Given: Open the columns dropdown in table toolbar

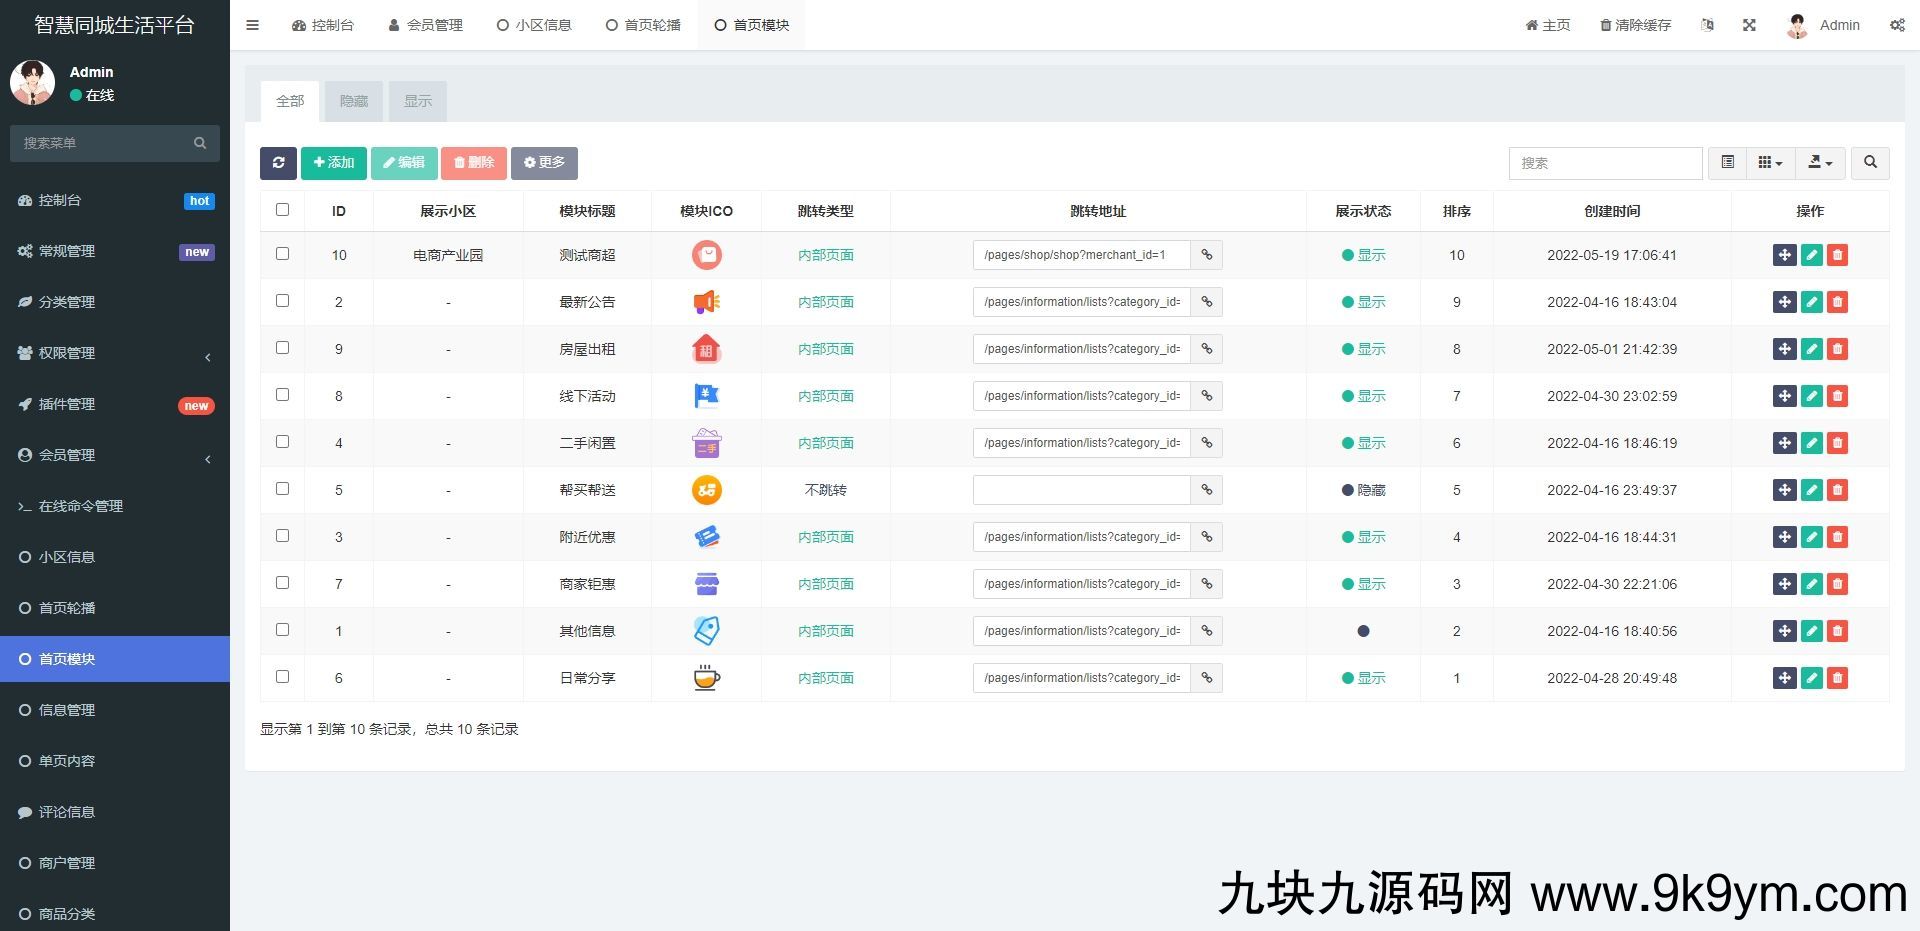Looking at the screenshot, I should click(x=1770, y=163).
